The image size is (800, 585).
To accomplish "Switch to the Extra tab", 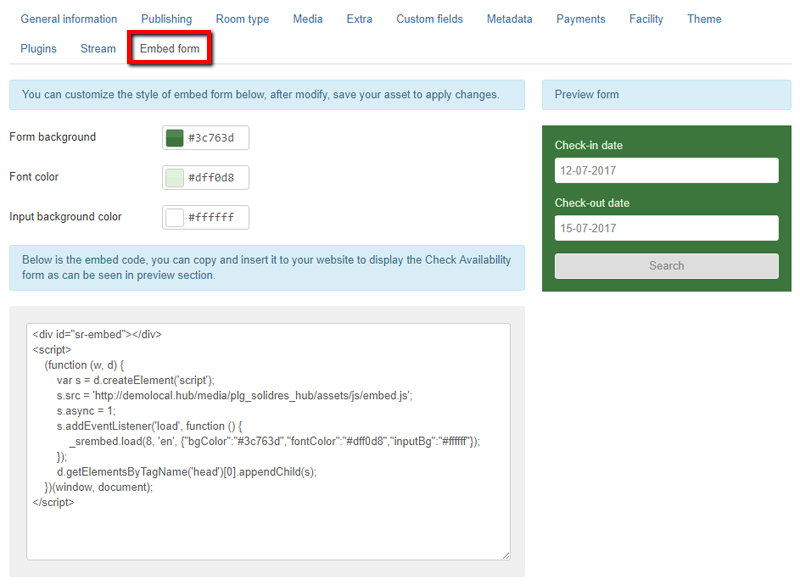I will [359, 18].
